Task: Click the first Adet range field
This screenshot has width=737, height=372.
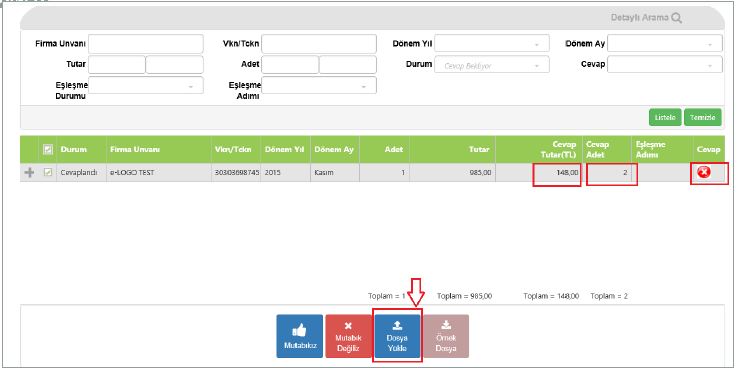Action: (290, 65)
